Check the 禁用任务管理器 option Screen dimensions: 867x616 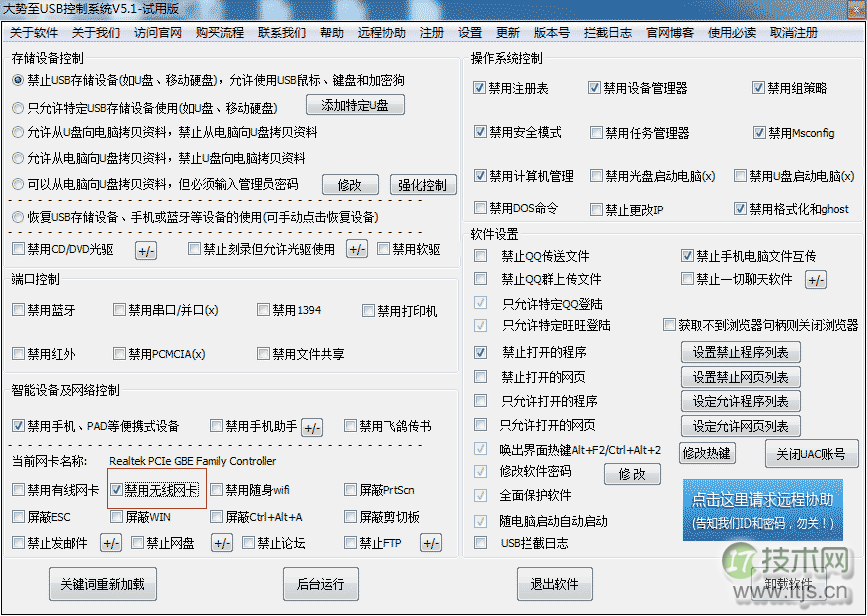click(596, 133)
